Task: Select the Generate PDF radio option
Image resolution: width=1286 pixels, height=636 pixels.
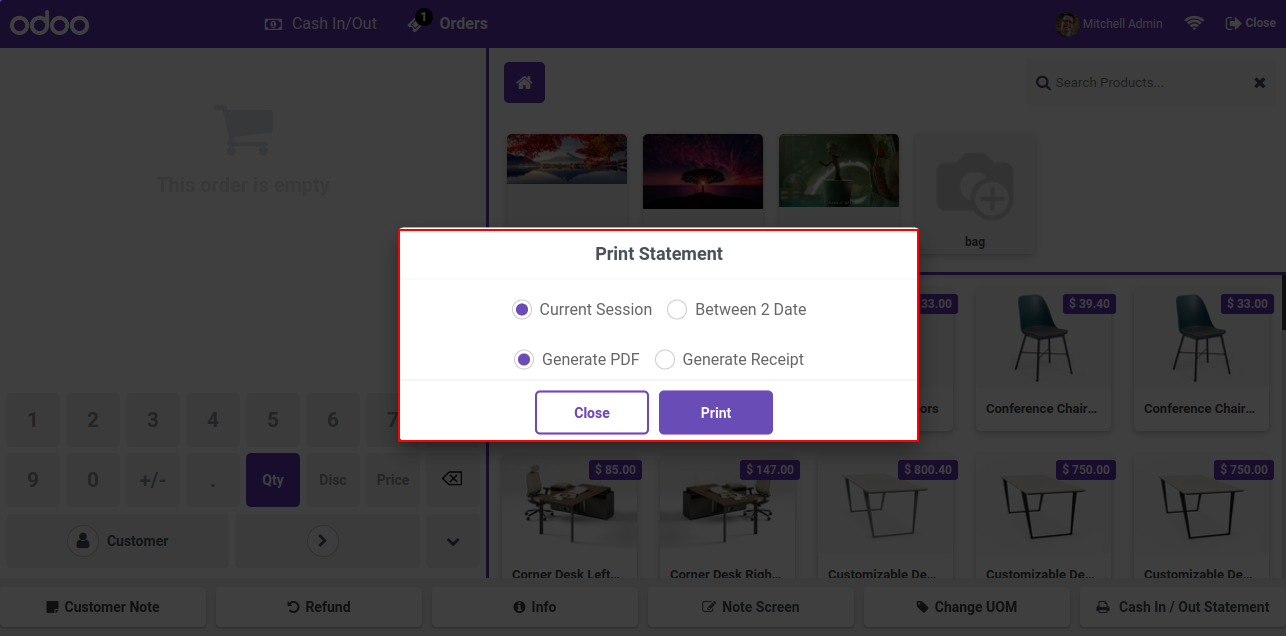Action: [577, 360]
